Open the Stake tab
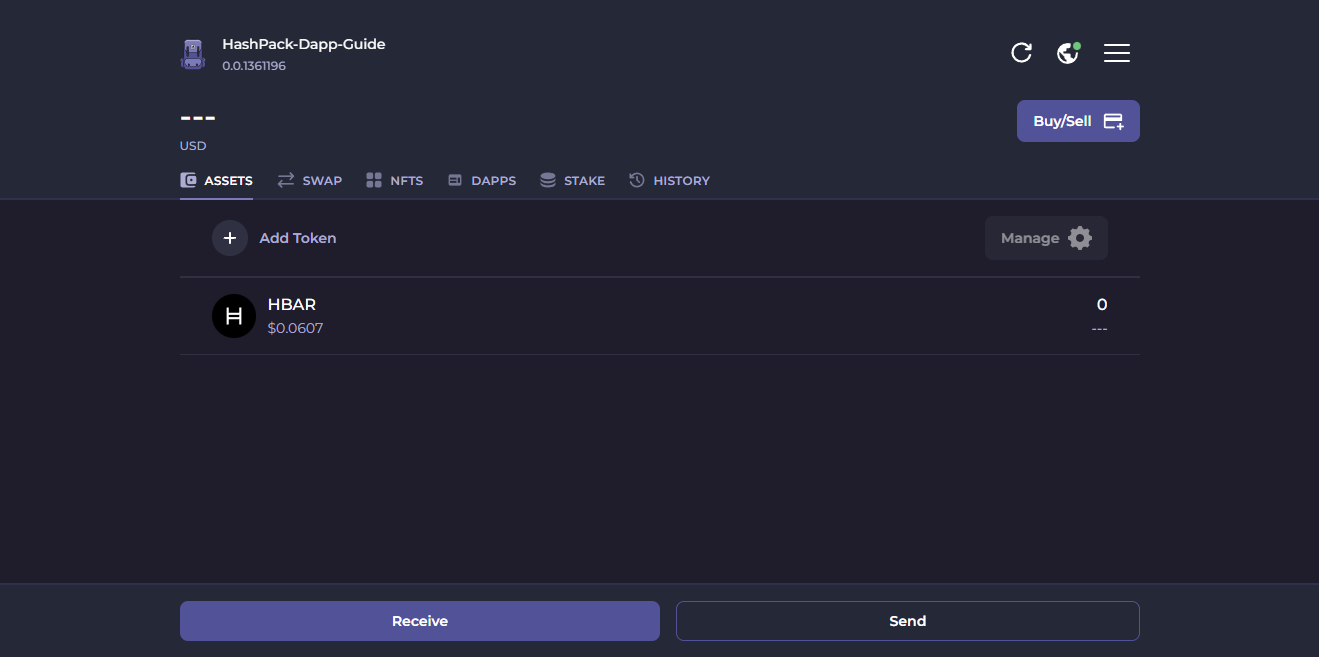Image resolution: width=1319 pixels, height=657 pixels. (x=573, y=181)
